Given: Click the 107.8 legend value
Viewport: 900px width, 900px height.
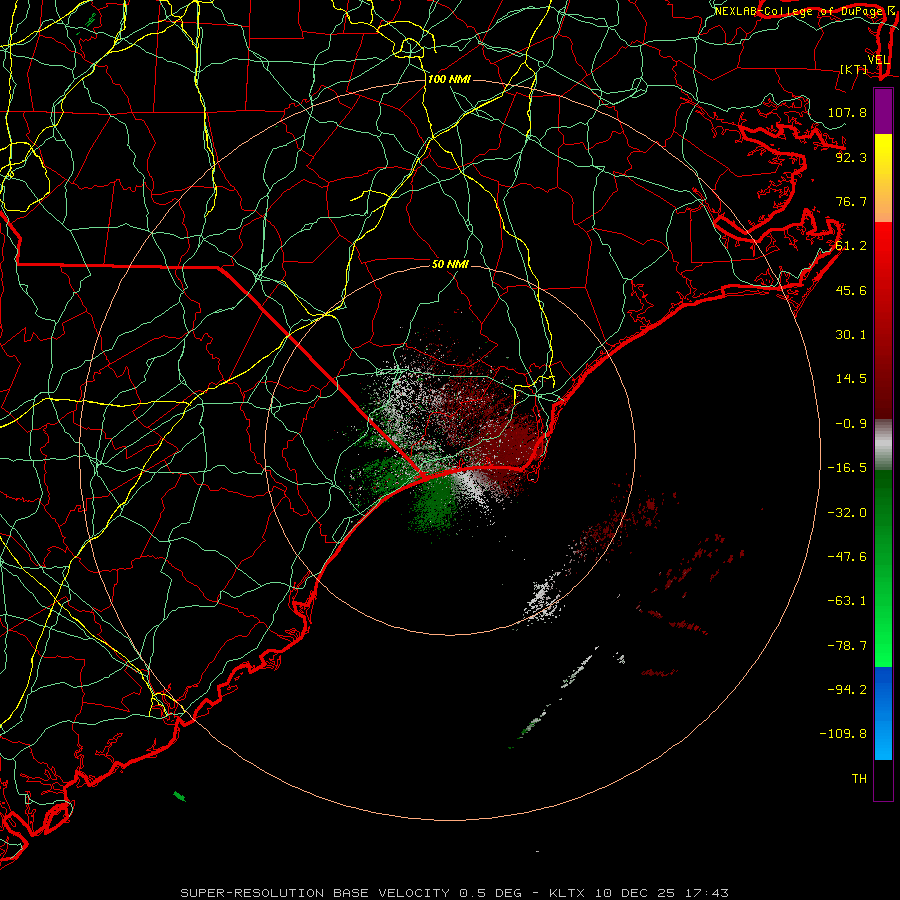Looking at the screenshot, I should tap(847, 112).
